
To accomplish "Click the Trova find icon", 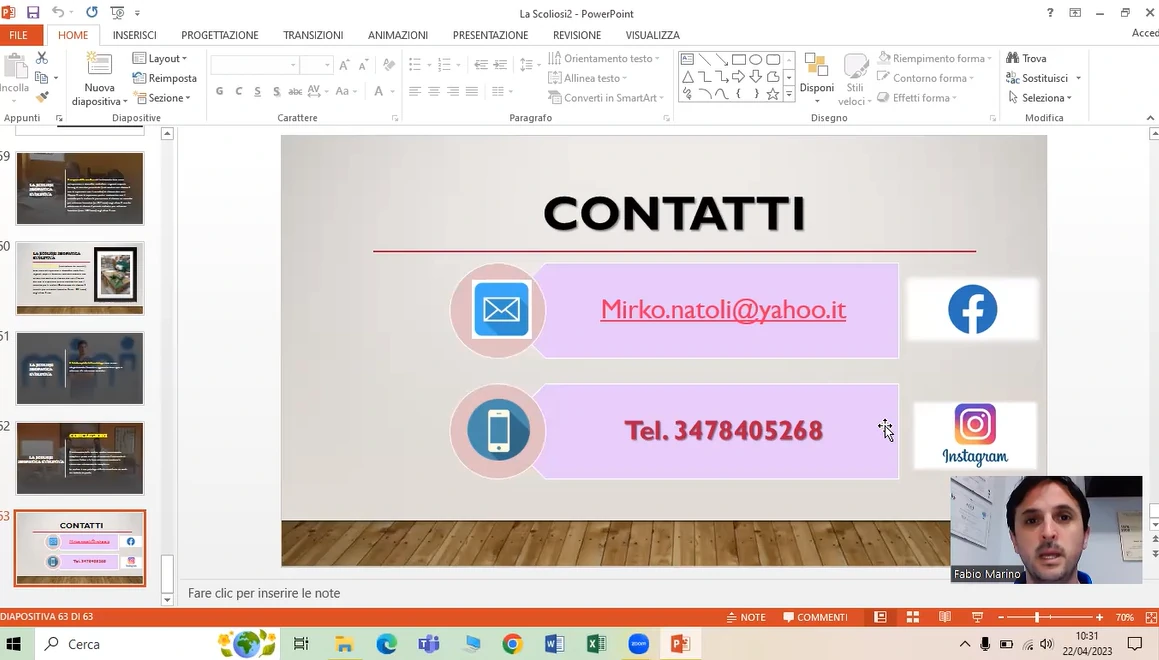I will pos(1013,58).
